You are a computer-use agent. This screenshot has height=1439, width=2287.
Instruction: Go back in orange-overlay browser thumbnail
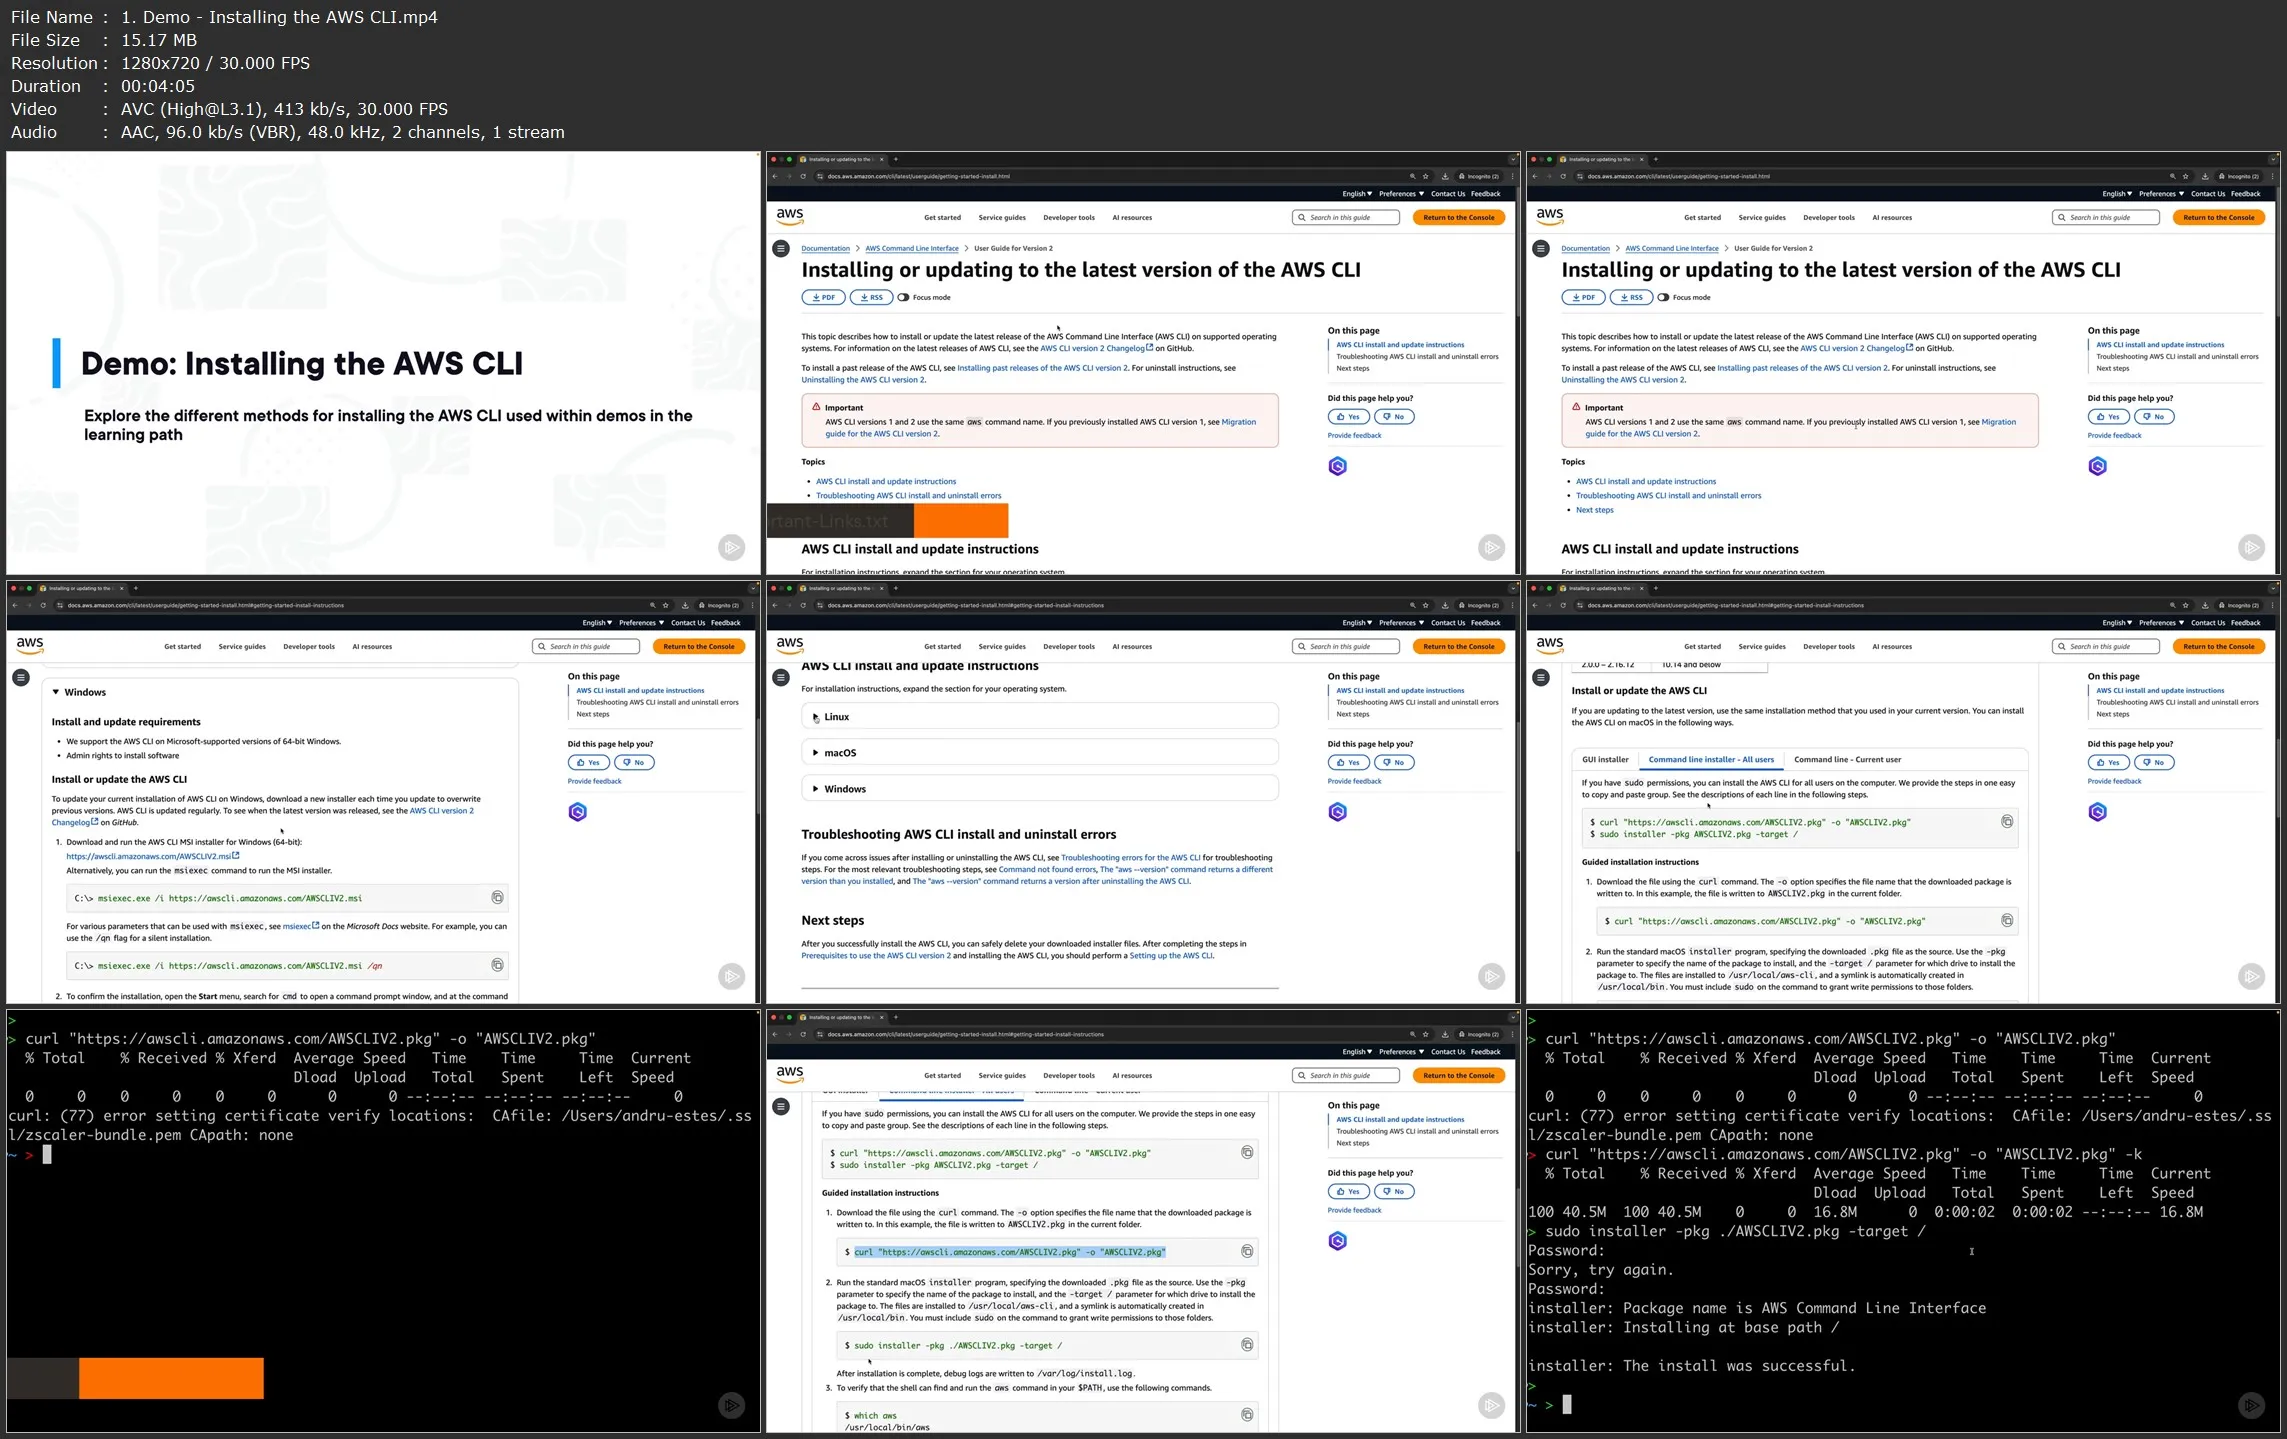(x=775, y=176)
